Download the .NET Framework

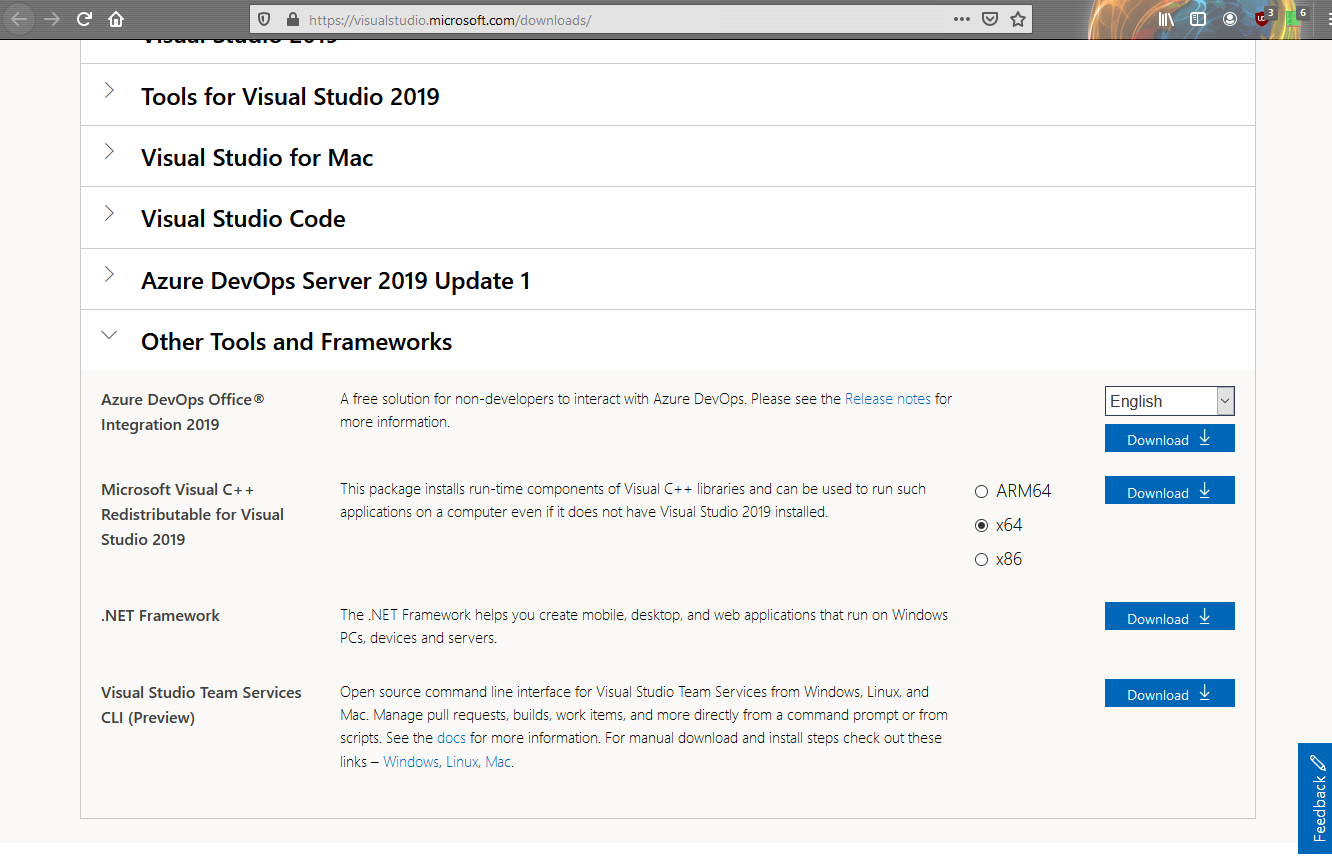[1170, 616]
